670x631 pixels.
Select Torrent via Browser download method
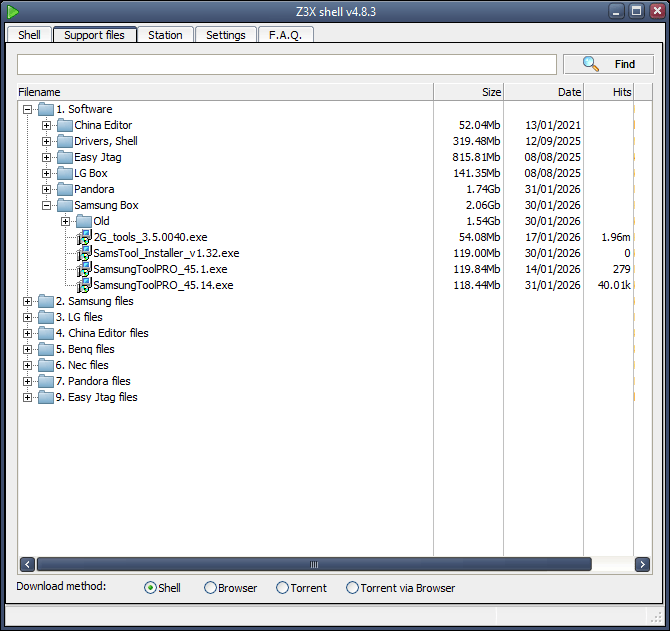[x=352, y=588]
